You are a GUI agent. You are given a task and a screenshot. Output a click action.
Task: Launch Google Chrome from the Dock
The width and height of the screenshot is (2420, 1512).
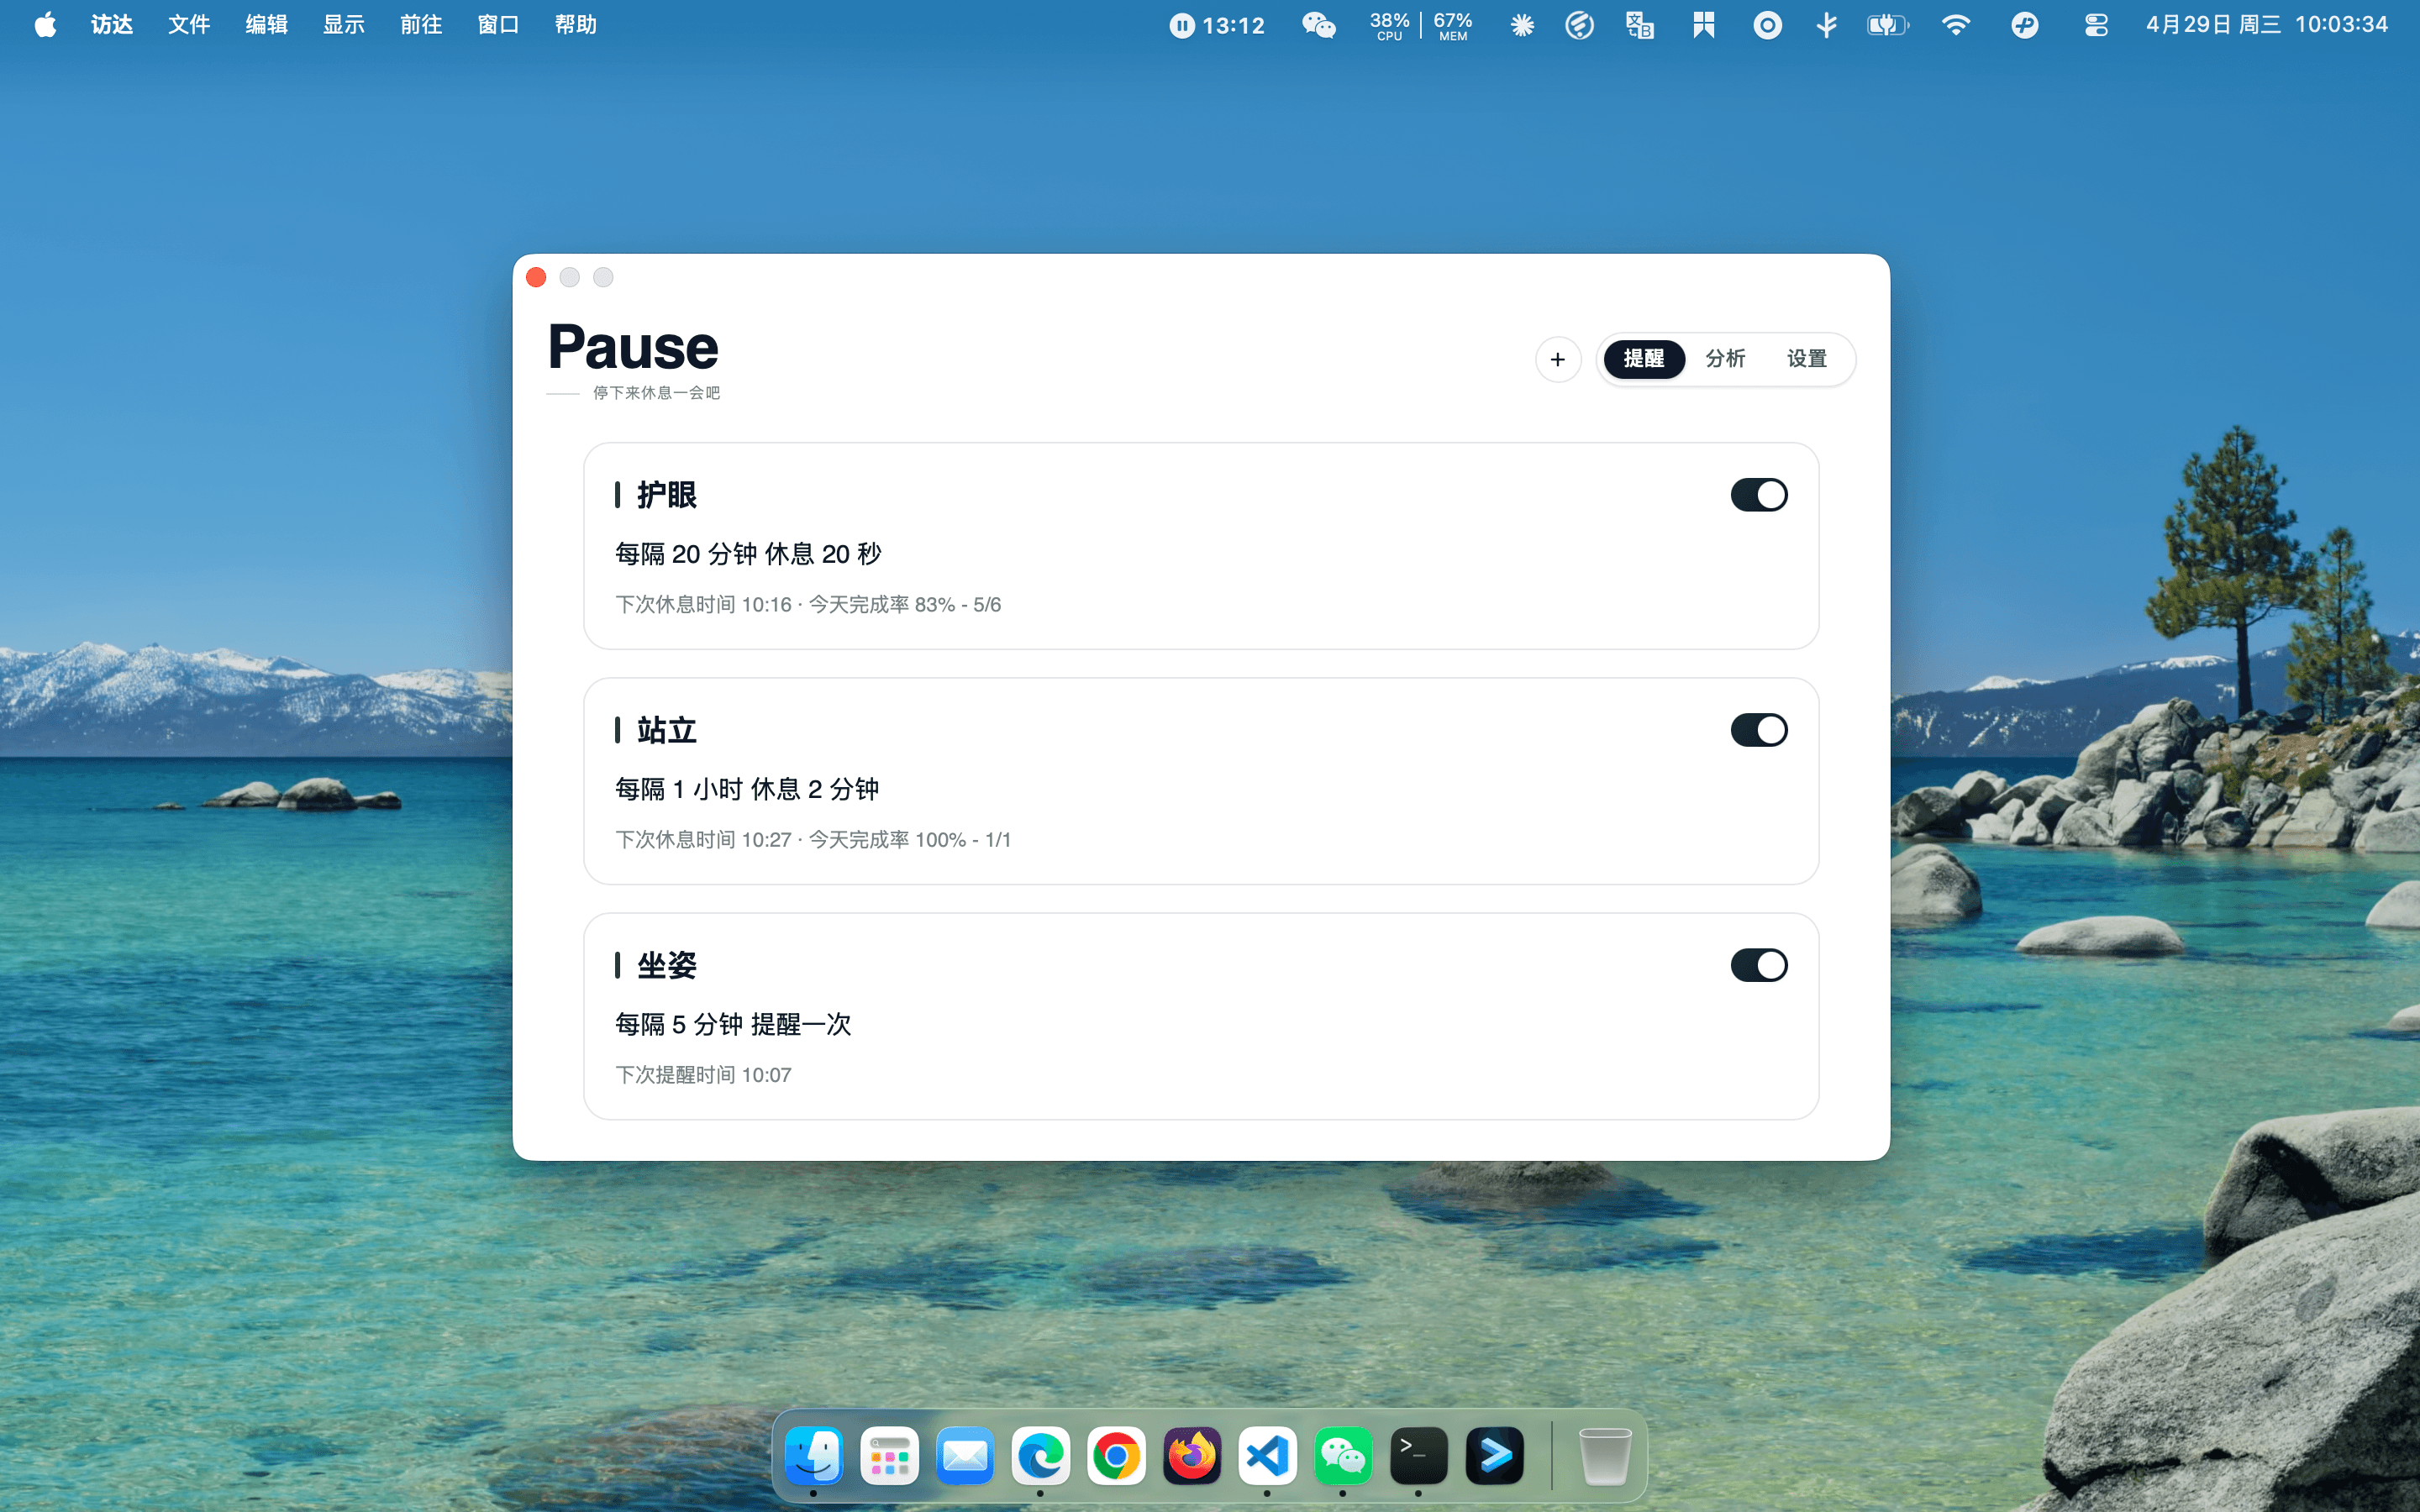(1116, 1455)
